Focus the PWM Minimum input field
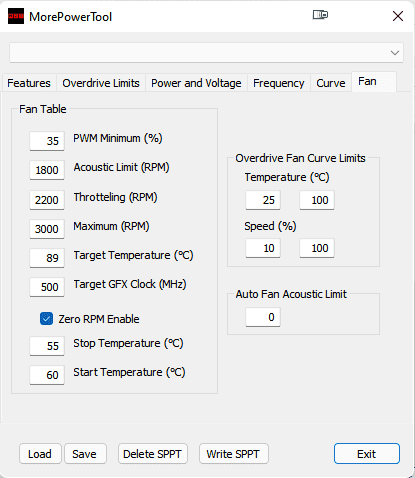This screenshot has width=415, height=478. coord(47,141)
